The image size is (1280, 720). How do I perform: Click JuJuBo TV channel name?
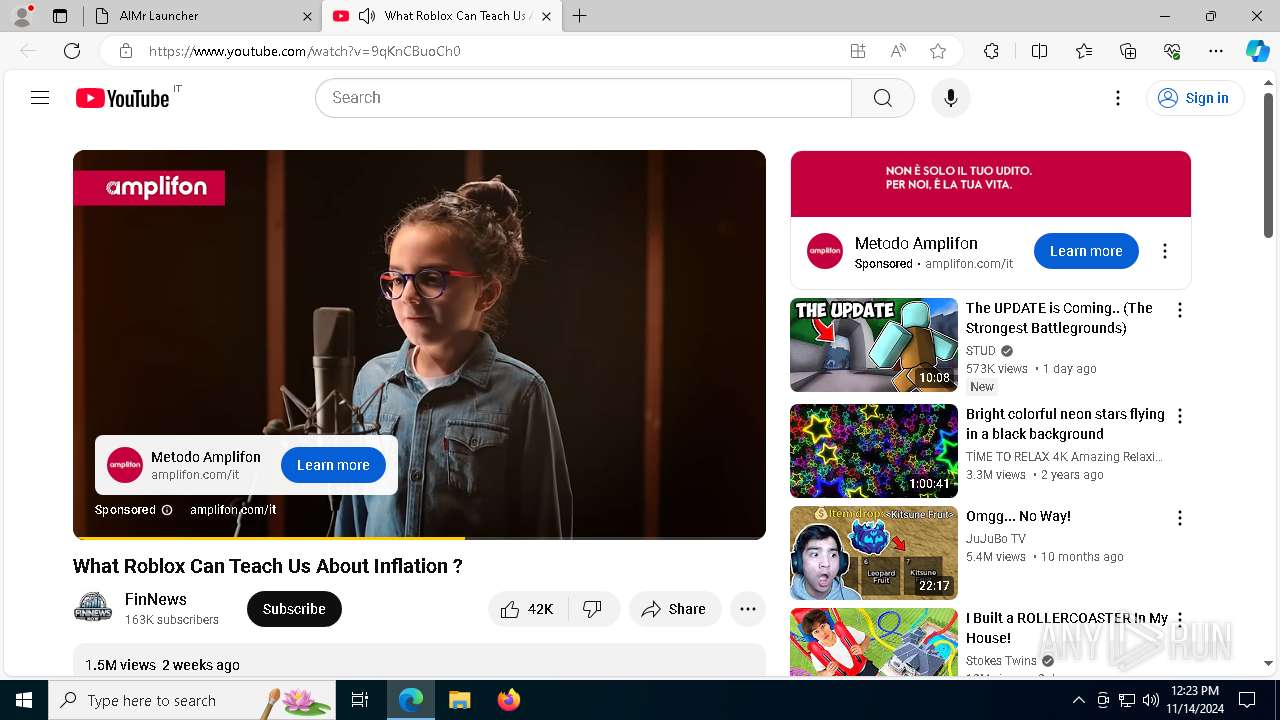tap(996, 539)
